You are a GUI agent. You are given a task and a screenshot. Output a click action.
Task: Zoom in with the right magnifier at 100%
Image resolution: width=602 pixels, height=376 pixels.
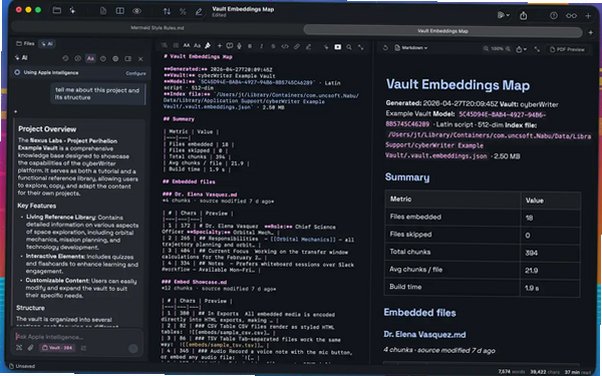click(x=508, y=49)
